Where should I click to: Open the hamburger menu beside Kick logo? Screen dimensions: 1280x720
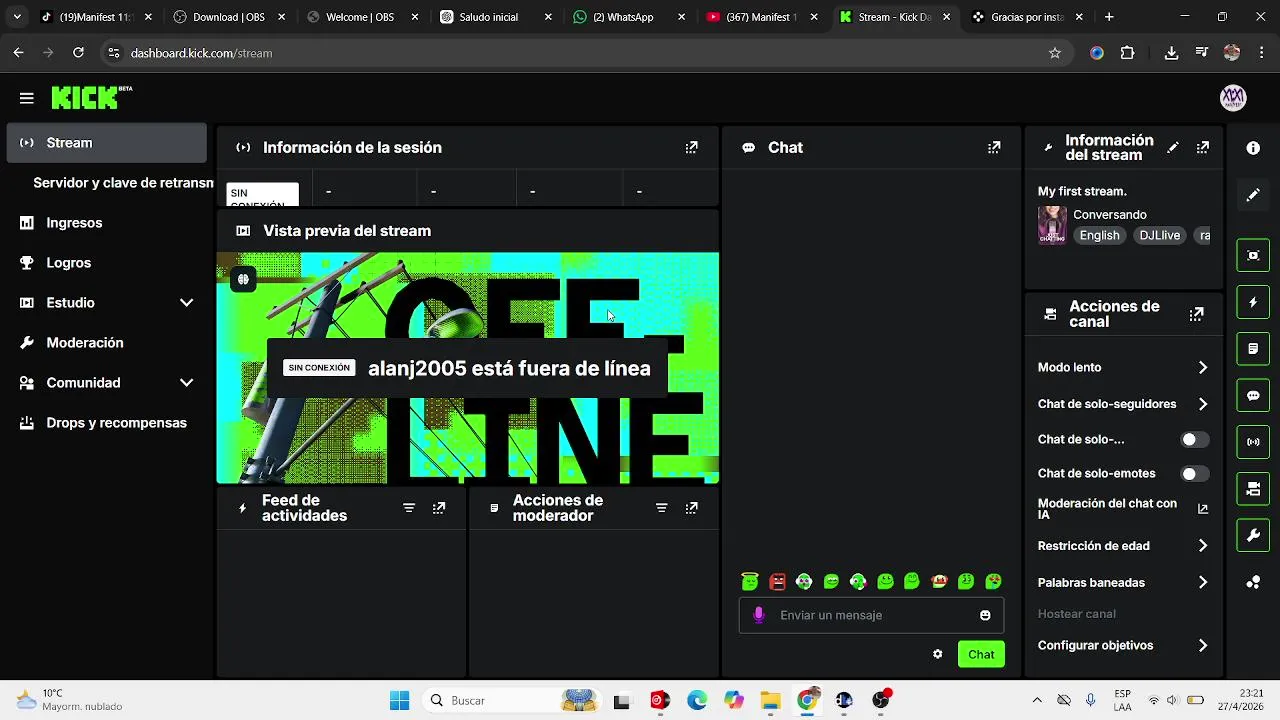coord(27,98)
